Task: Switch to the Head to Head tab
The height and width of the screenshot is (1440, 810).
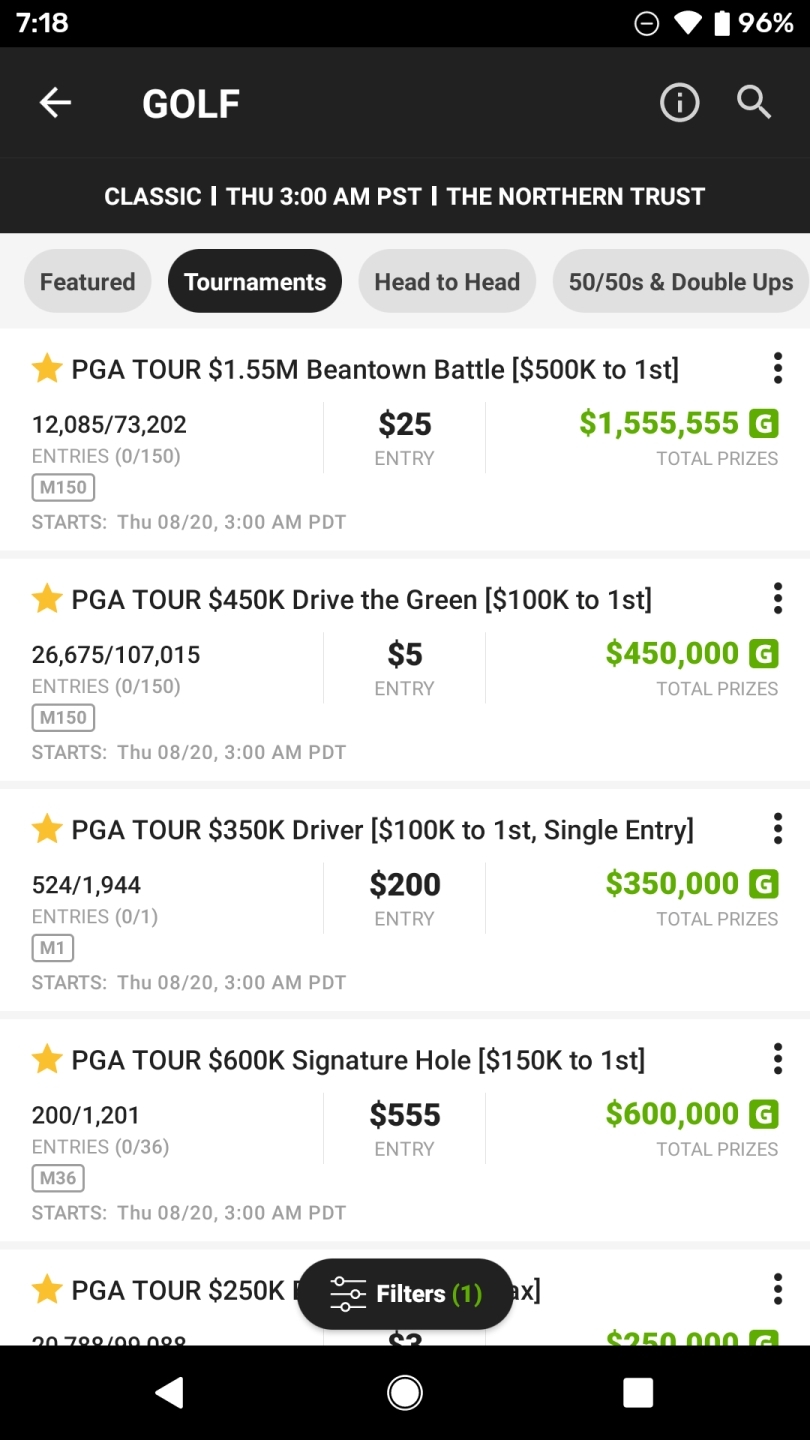Action: click(x=447, y=281)
